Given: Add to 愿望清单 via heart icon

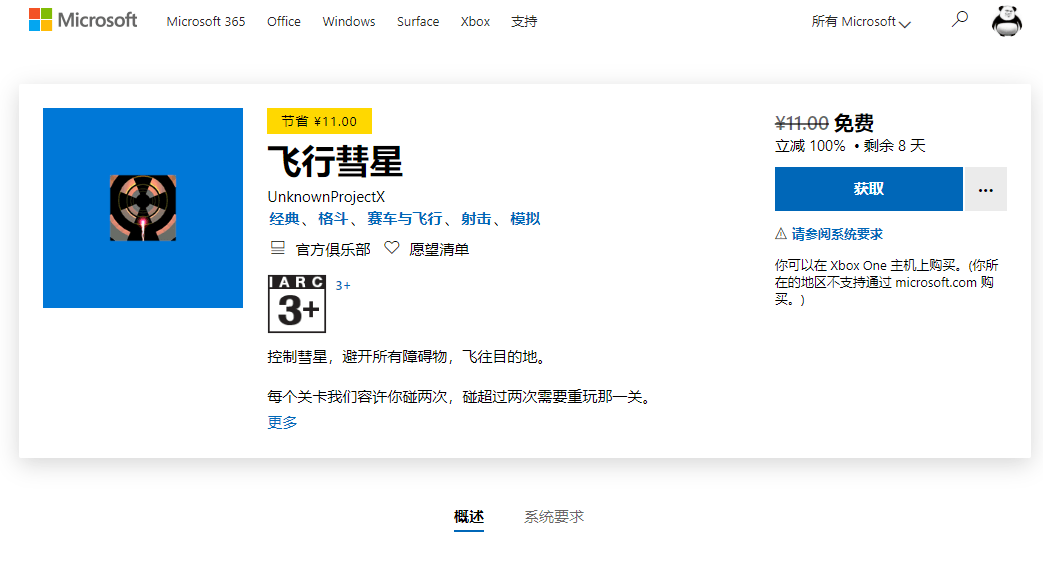Looking at the screenshot, I should click(392, 248).
